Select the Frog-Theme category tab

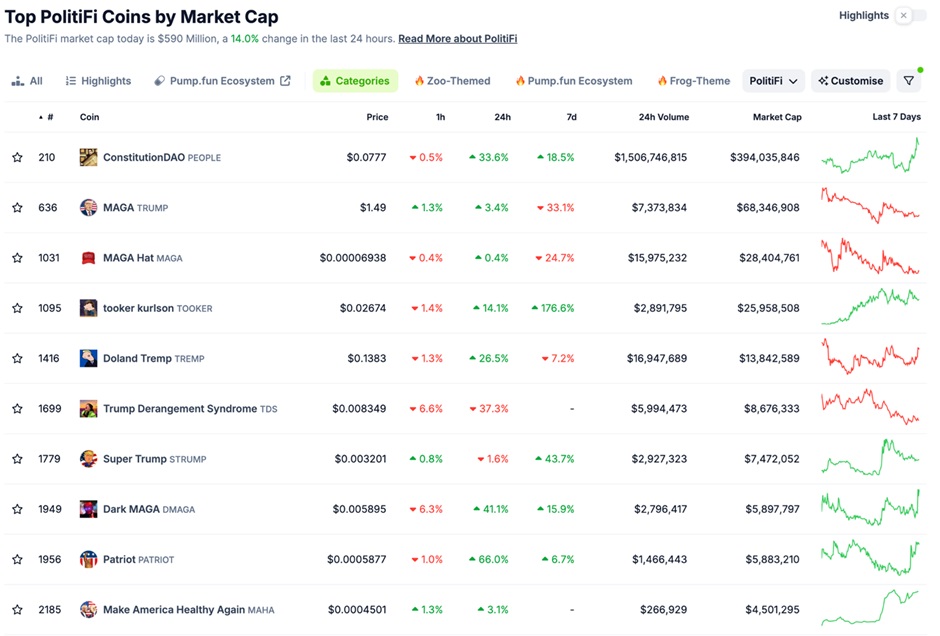point(693,81)
